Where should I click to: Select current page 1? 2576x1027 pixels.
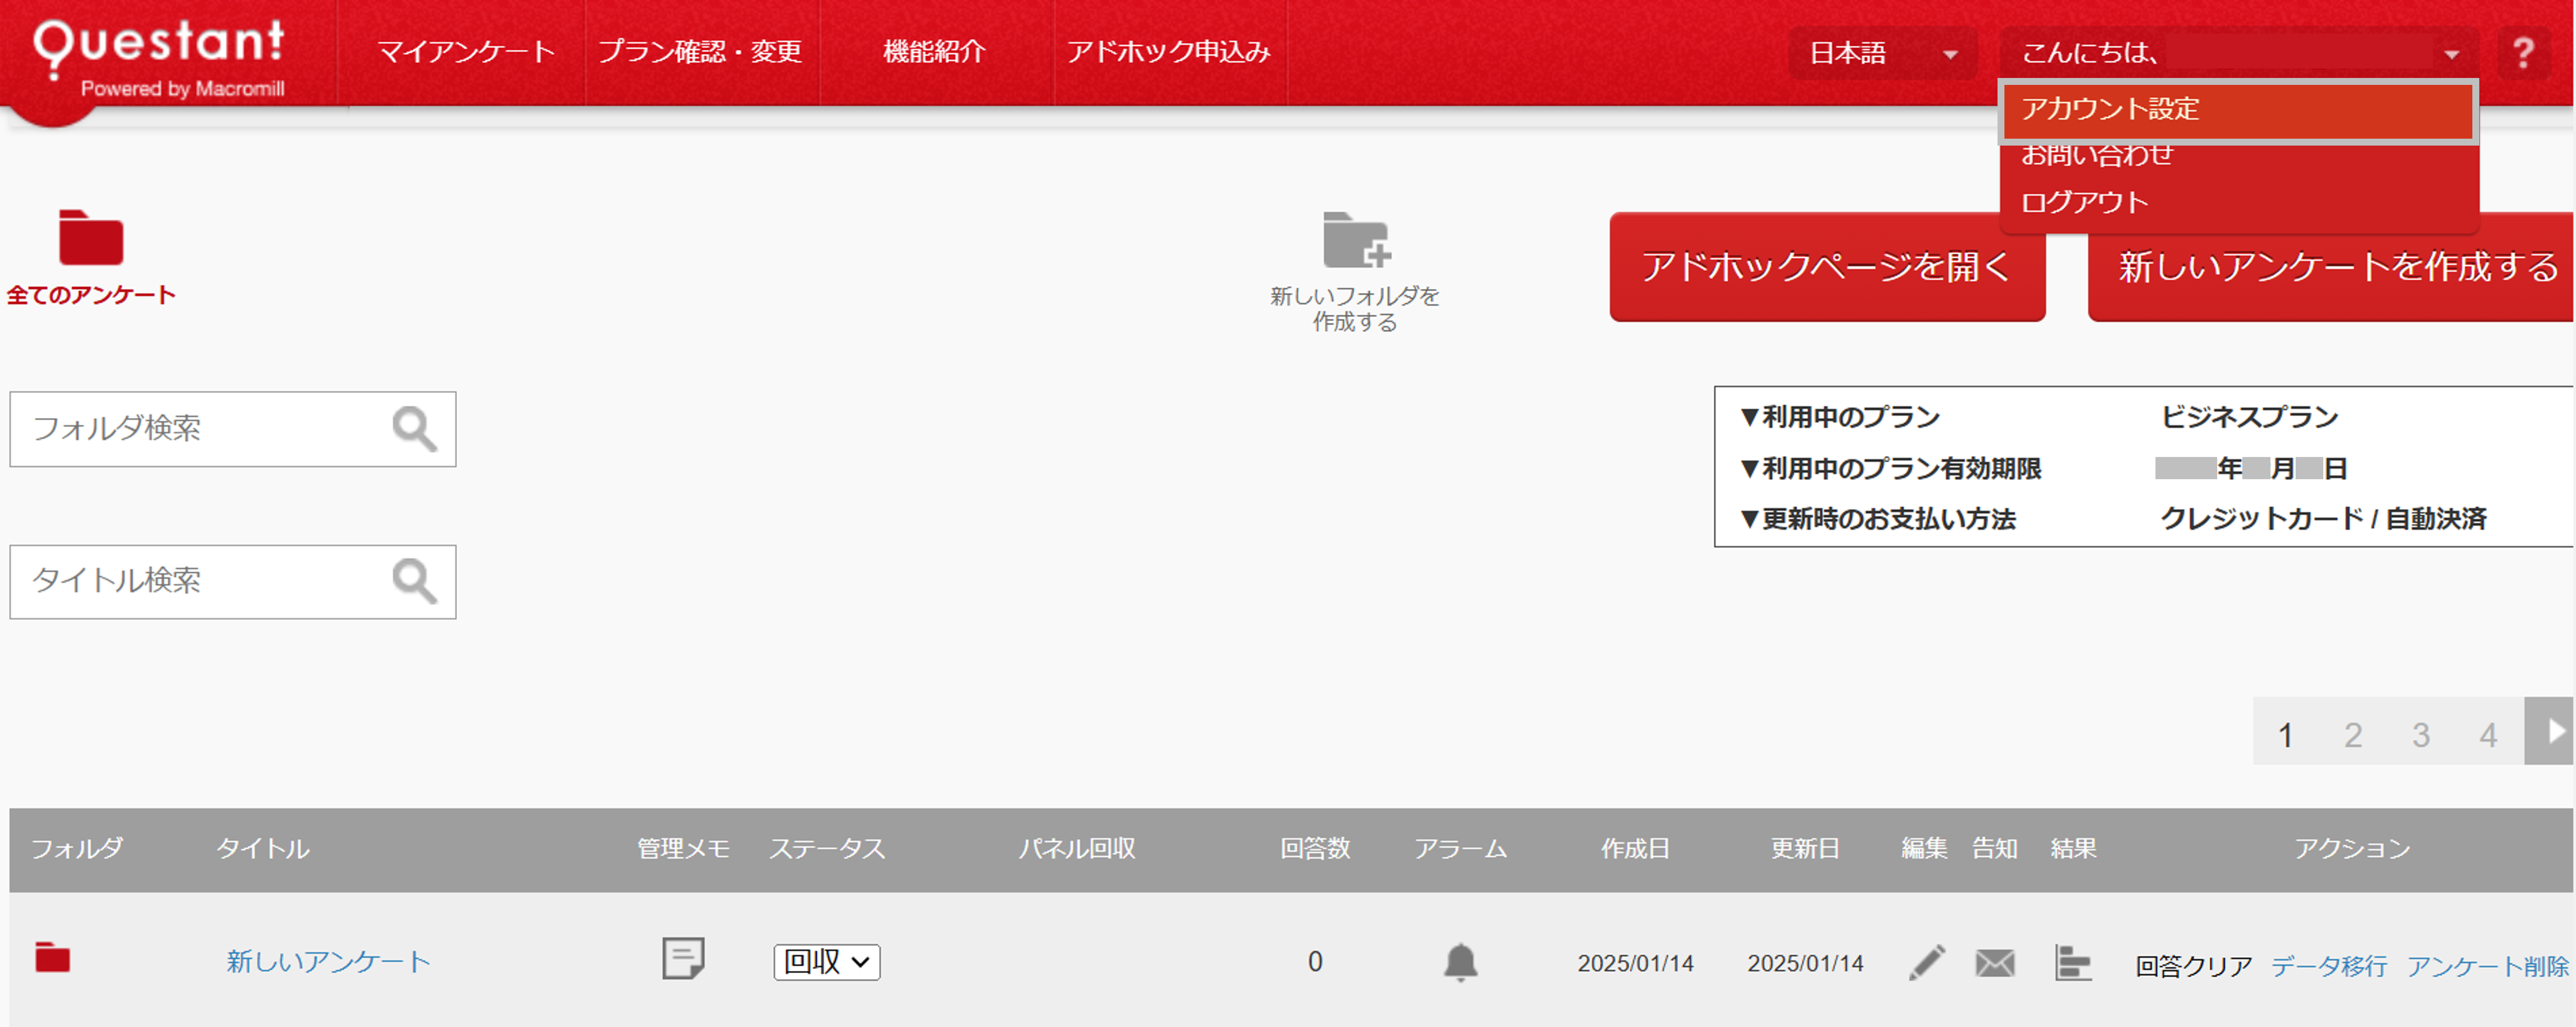tap(2285, 735)
